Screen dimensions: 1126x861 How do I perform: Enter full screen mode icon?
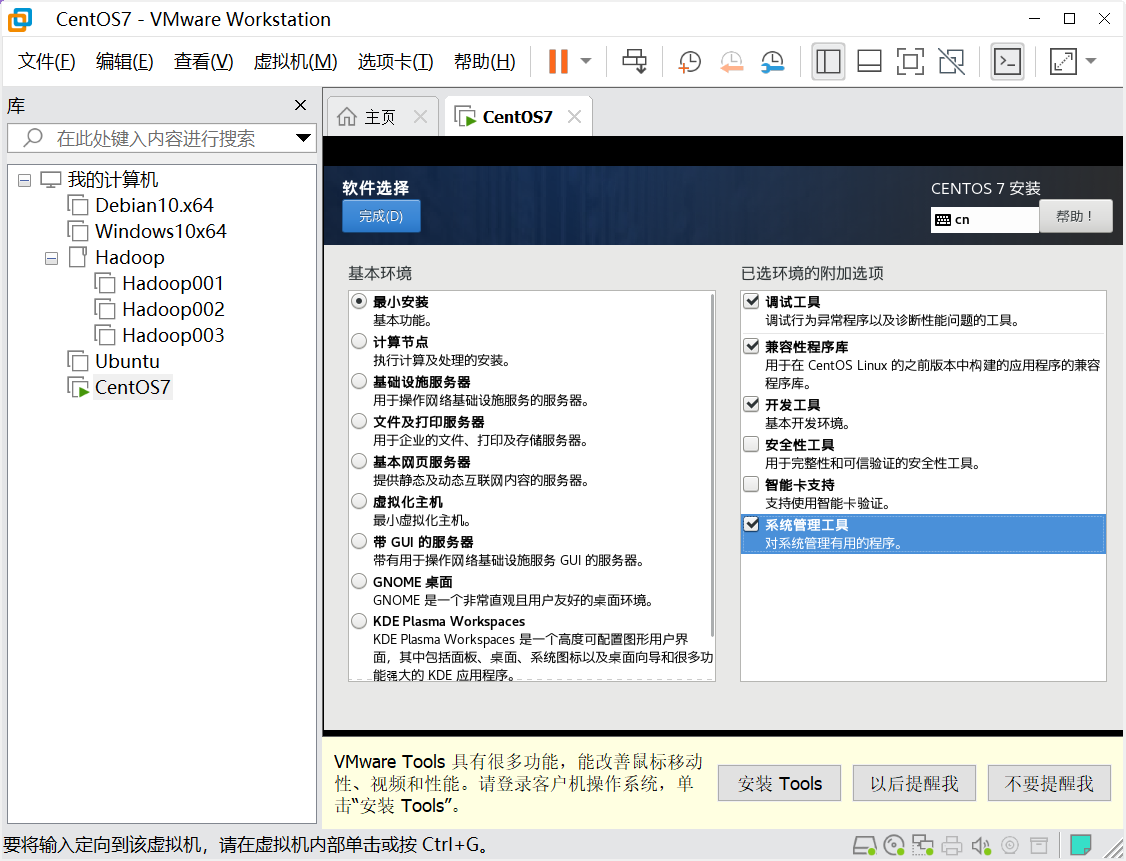pyautogui.click(x=911, y=61)
